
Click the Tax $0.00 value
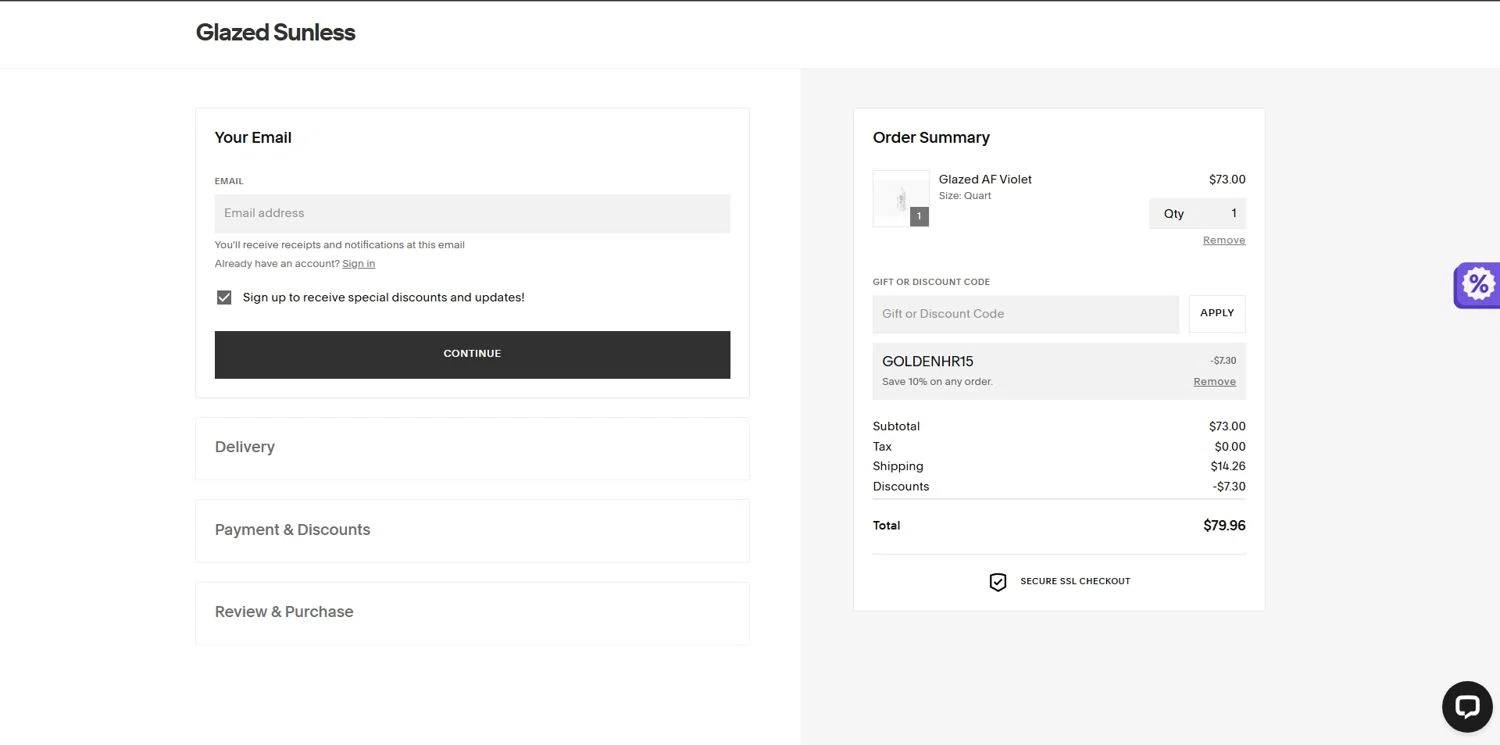[1230, 447]
